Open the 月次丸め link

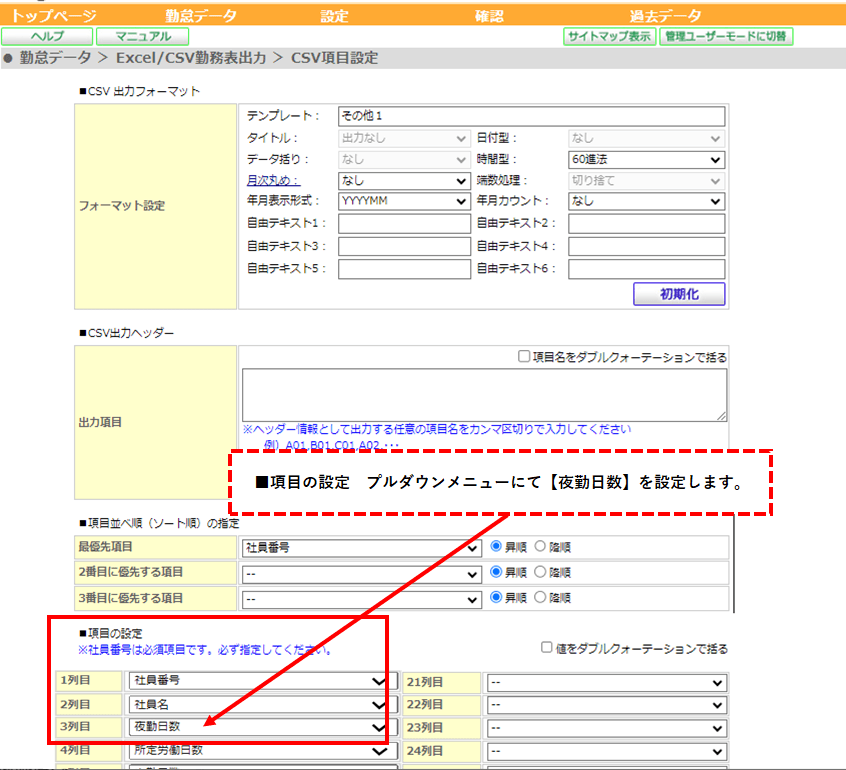(273, 180)
